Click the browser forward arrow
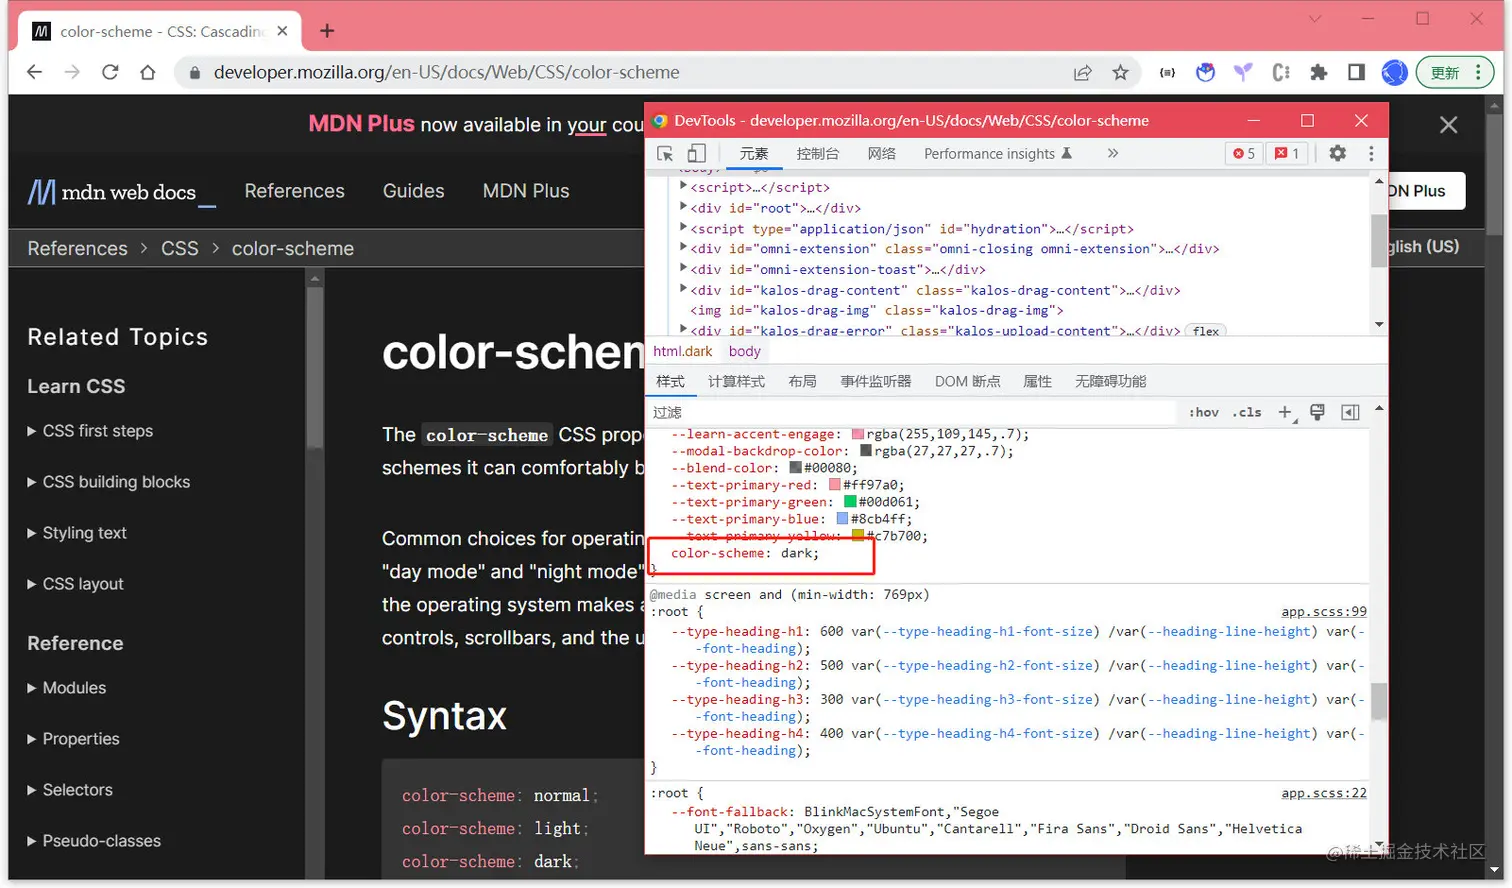The width and height of the screenshot is (1512, 888). click(x=72, y=72)
